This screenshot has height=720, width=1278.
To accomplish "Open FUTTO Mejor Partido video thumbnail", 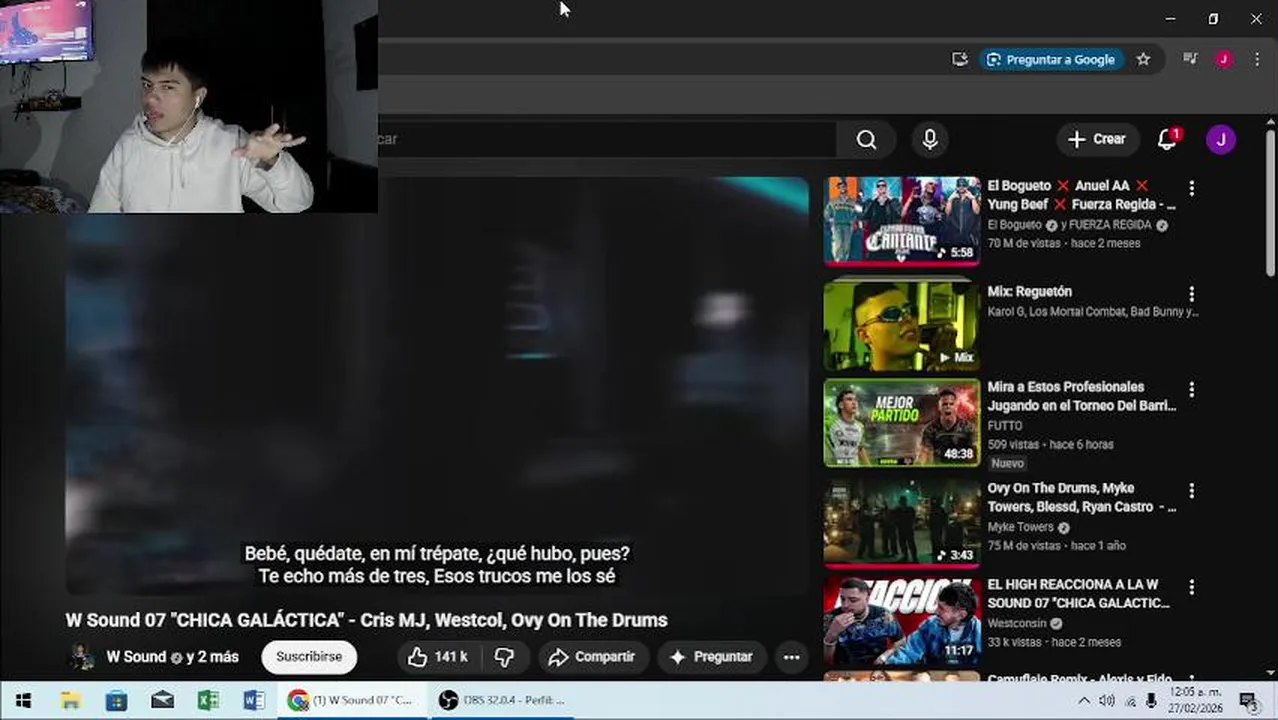I will 902,423.
